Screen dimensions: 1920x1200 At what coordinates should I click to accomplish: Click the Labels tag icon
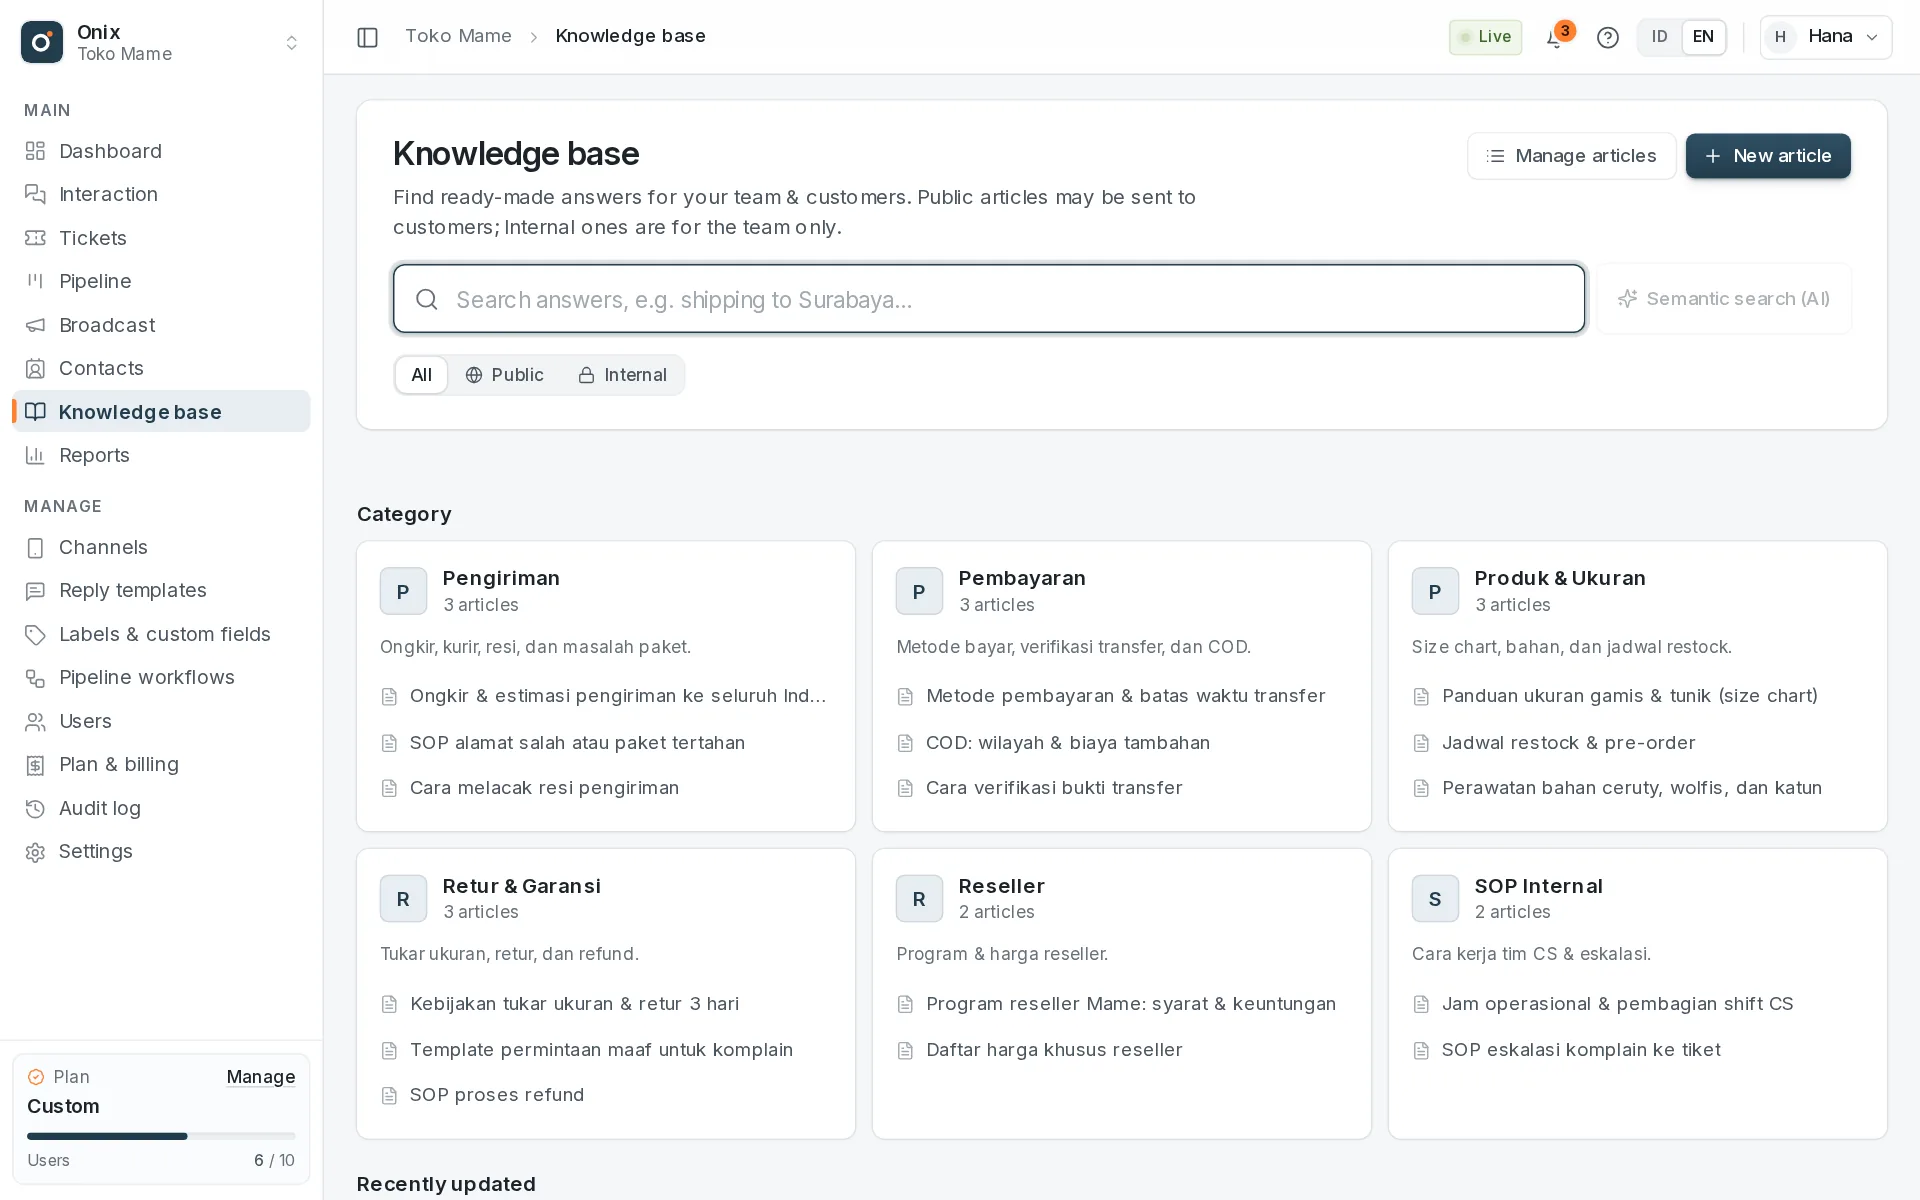(35, 634)
